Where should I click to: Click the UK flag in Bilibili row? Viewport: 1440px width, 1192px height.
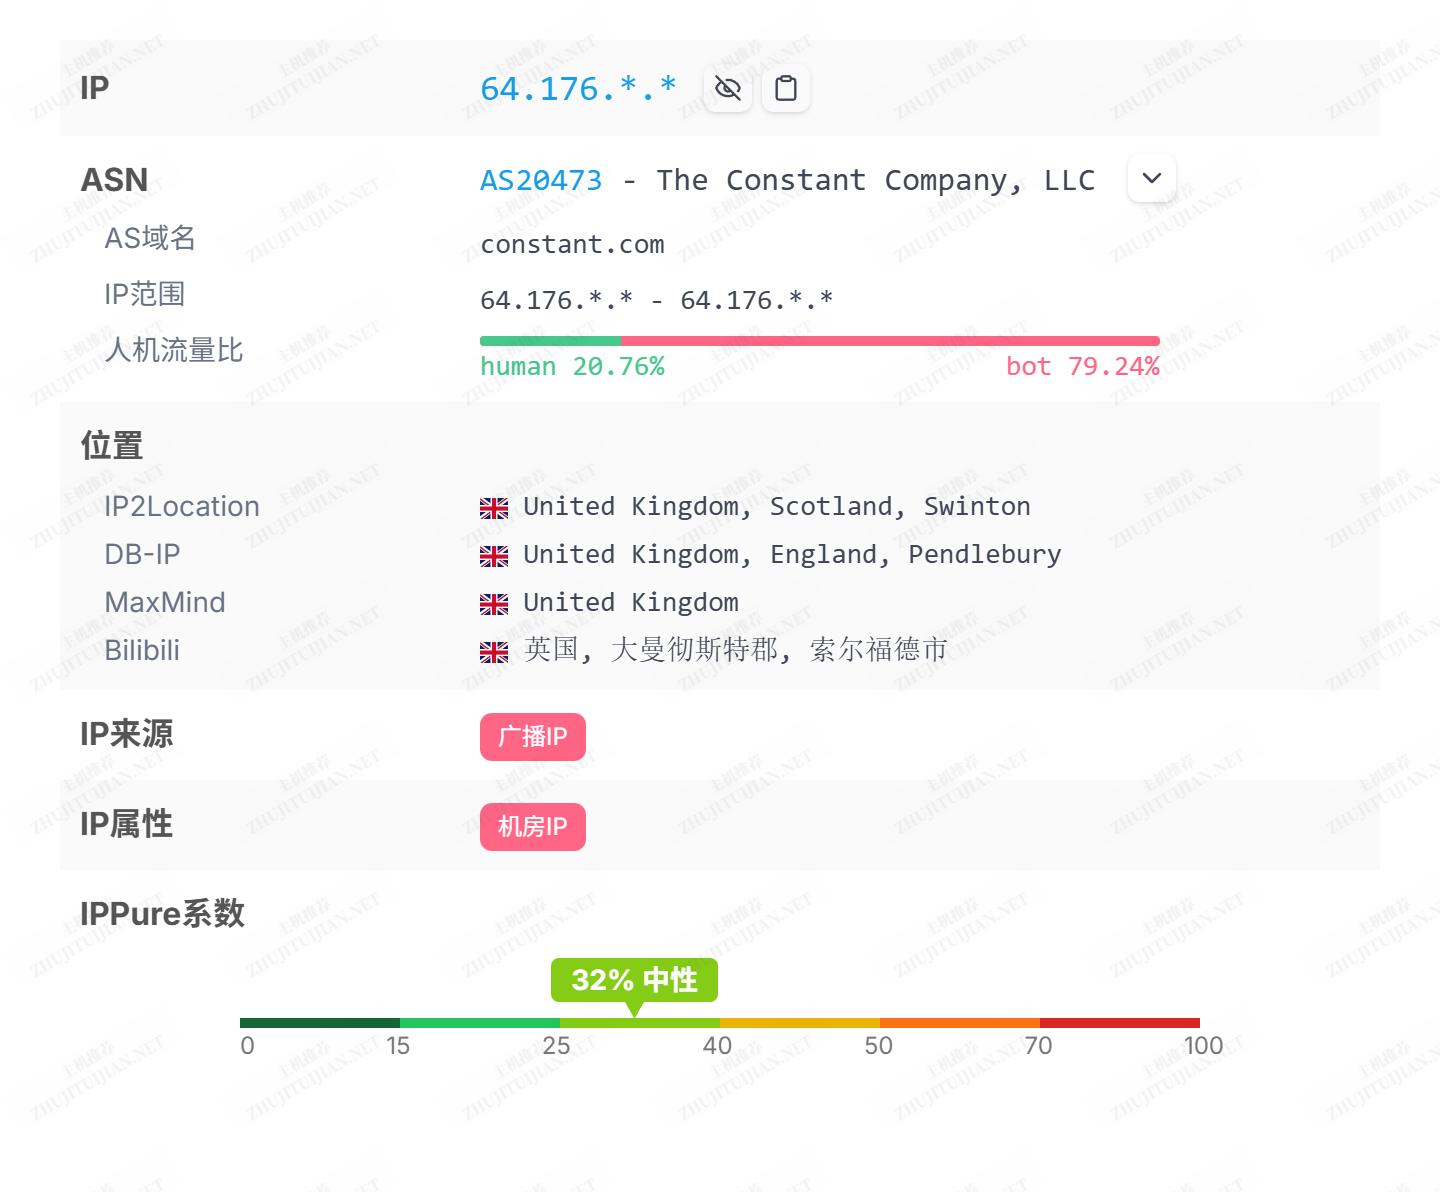494,652
